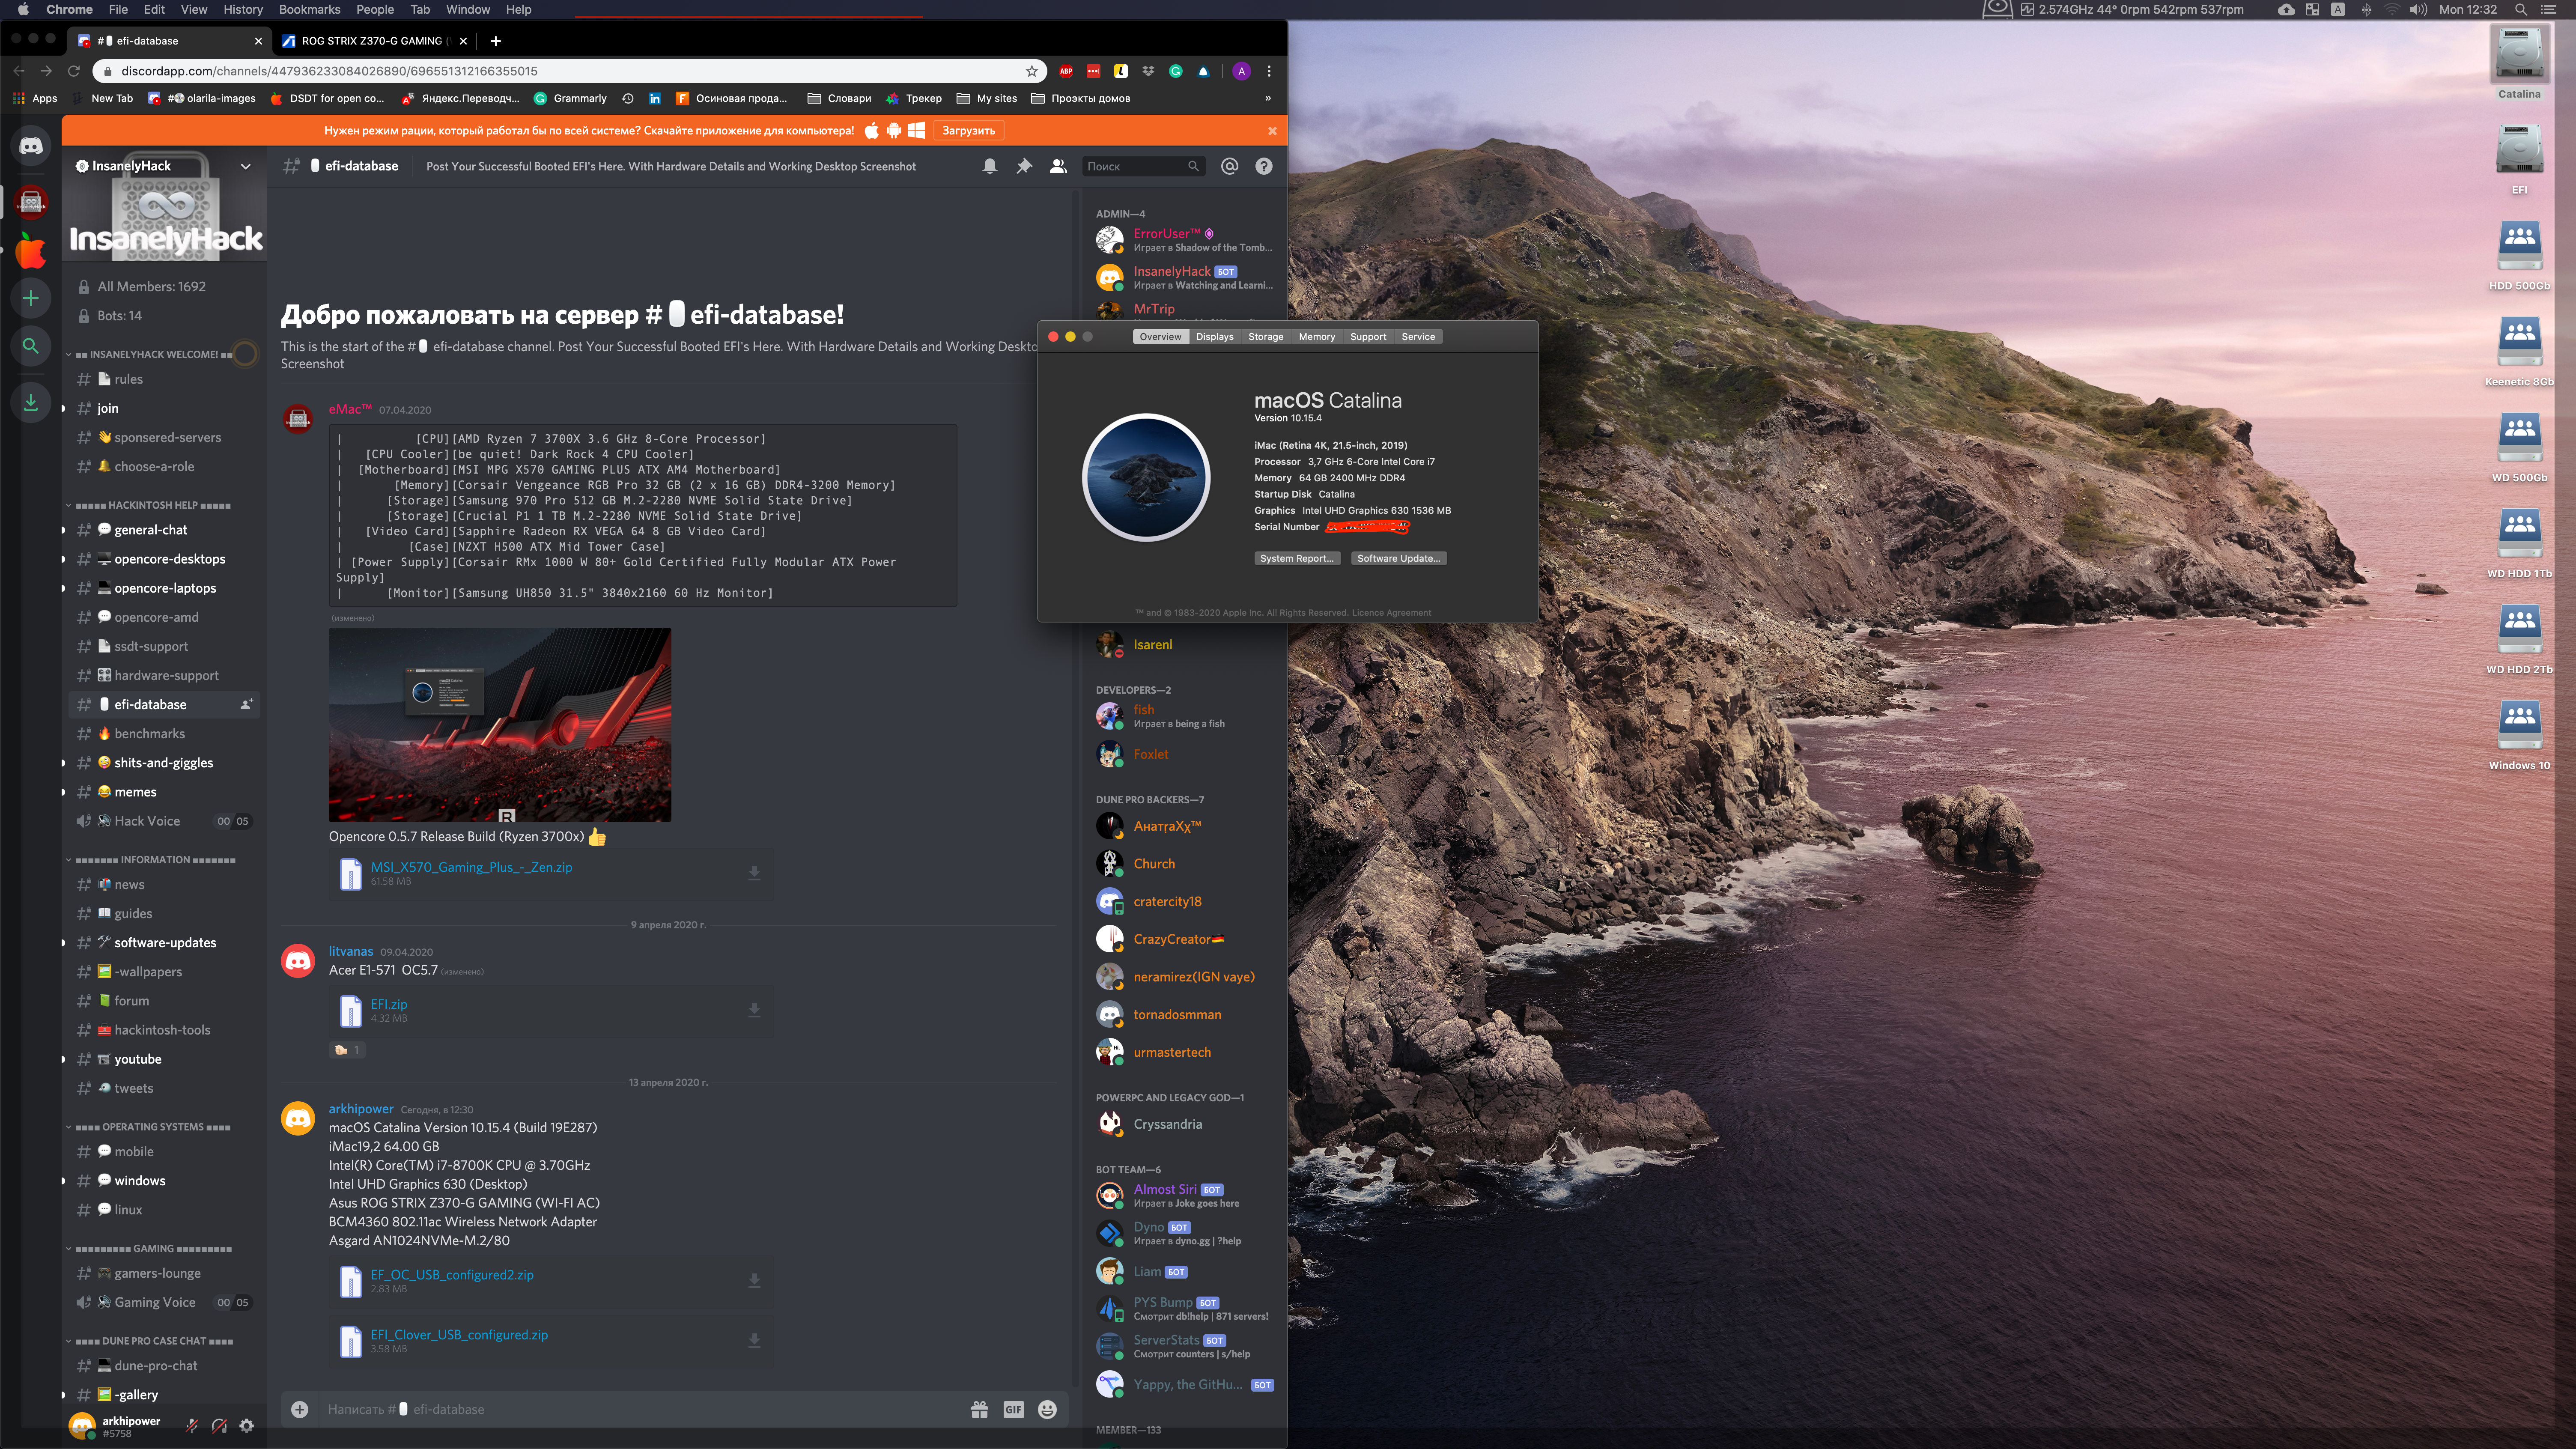Download EF_OC_USB_configured2.zip using download arrow

pyautogui.click(x=754, y=1281)
